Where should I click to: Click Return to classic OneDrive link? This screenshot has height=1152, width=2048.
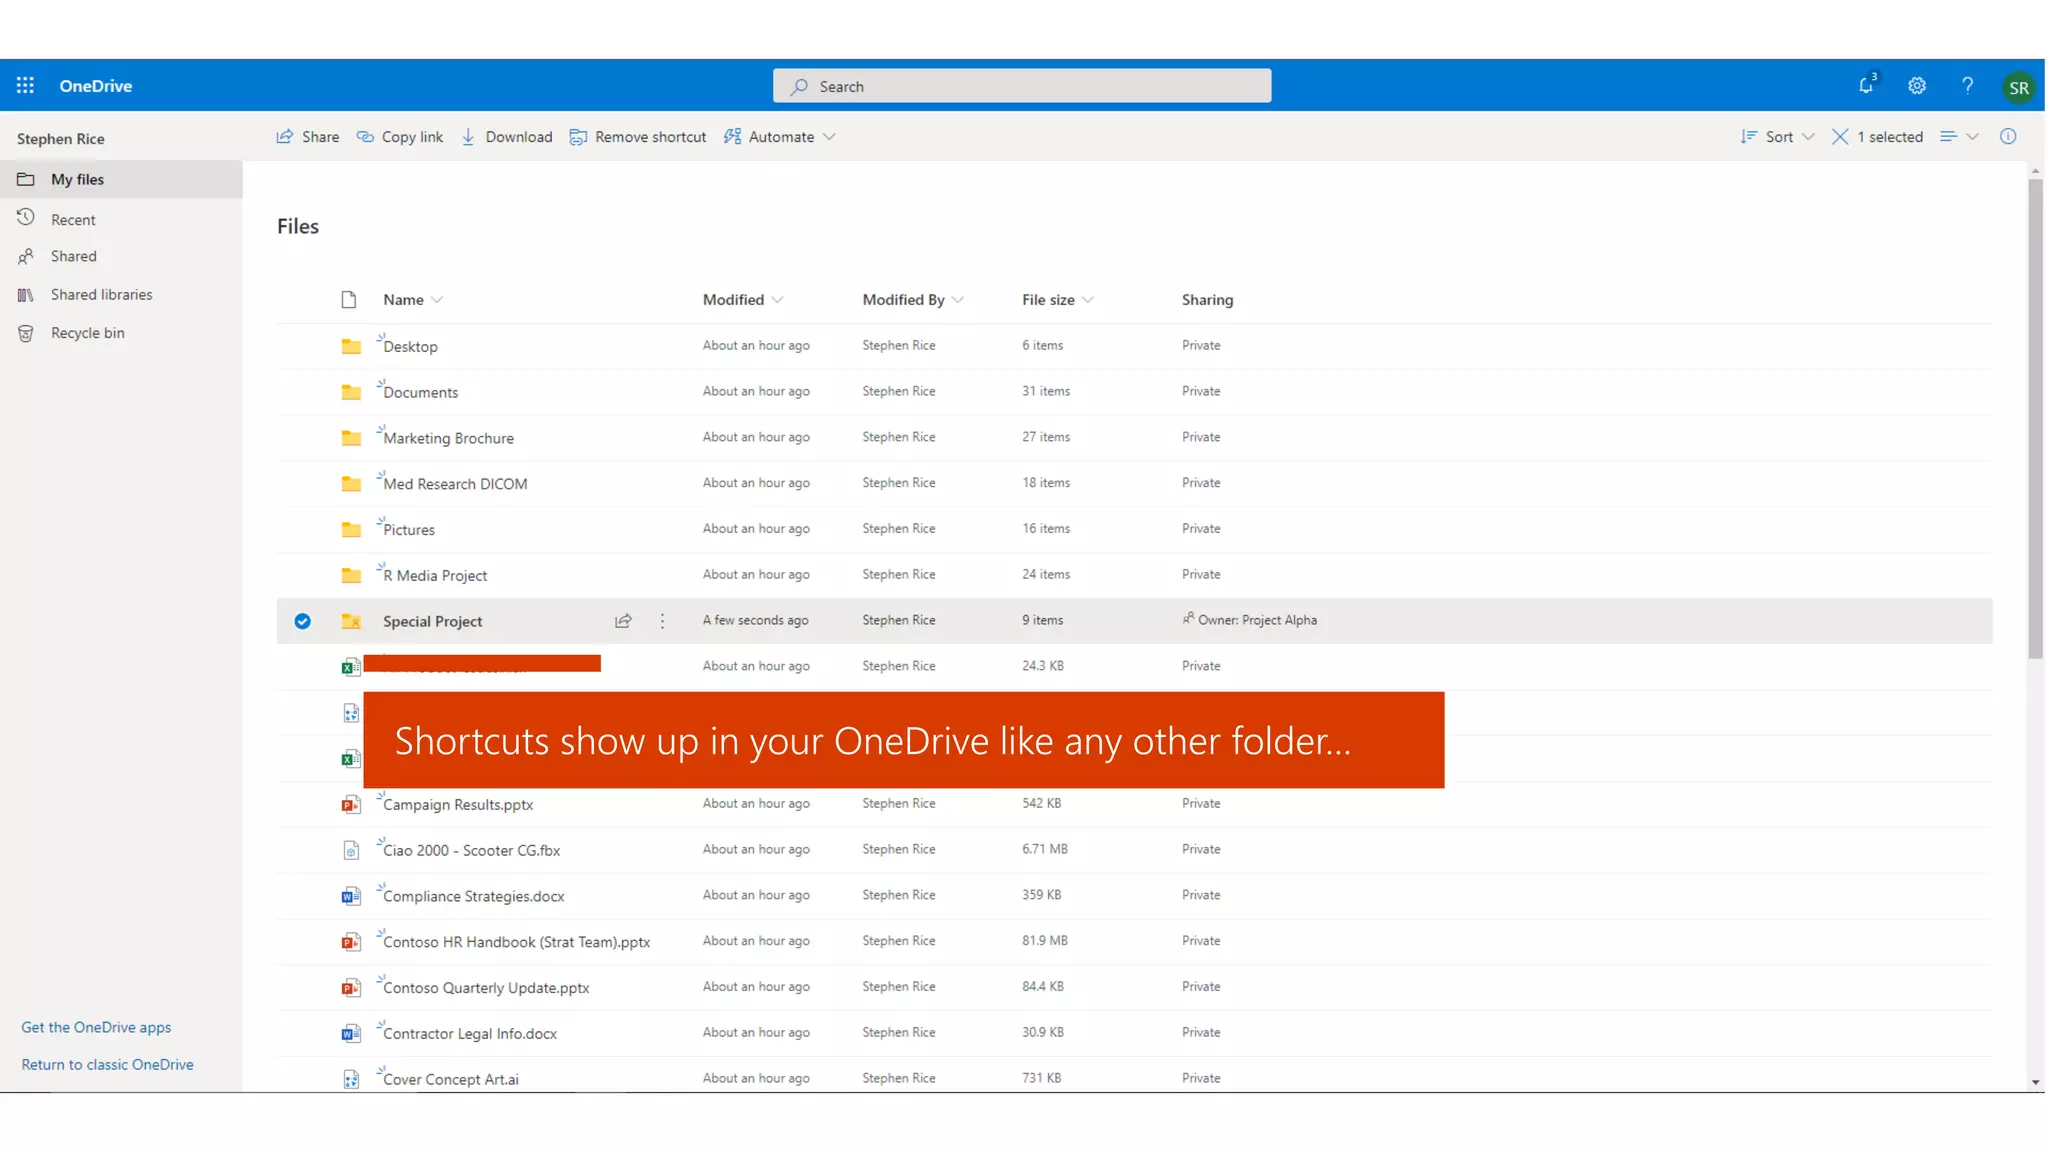click(x=107, y=1064)
